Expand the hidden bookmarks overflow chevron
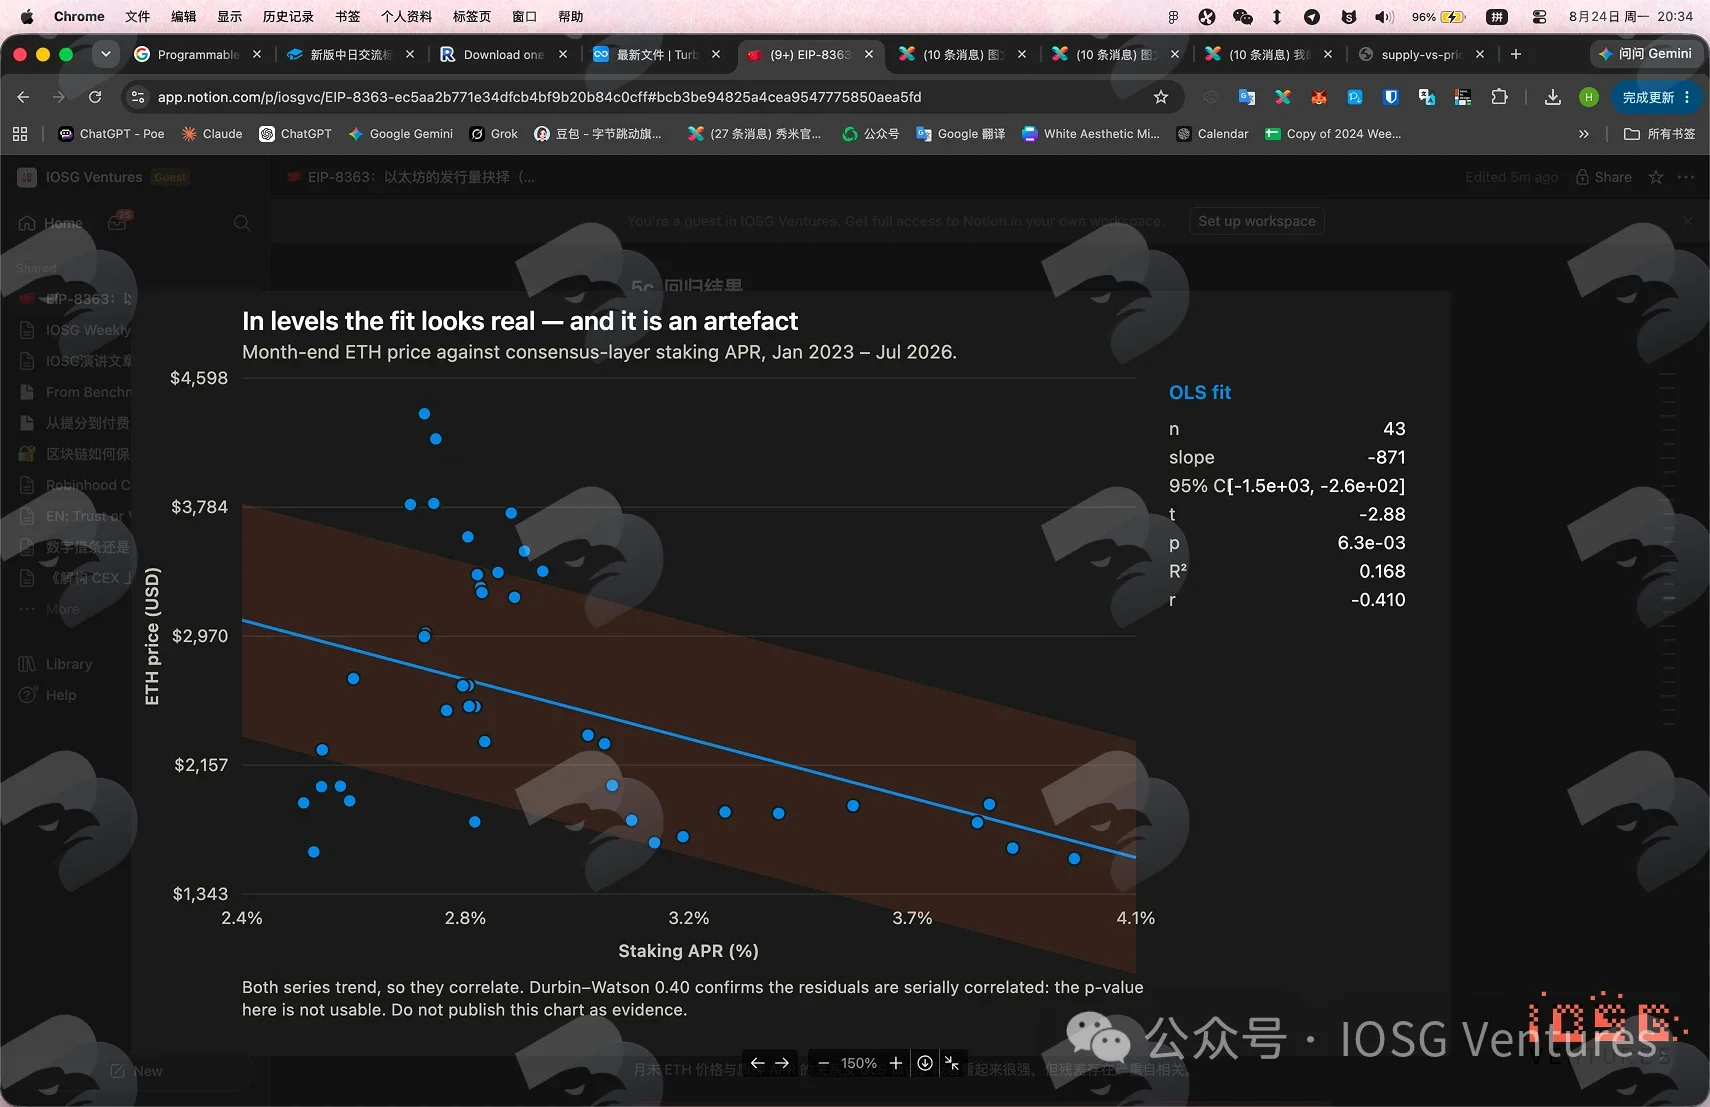1710x1107 pixels. pyautogui.click(x=1583, y=134)
